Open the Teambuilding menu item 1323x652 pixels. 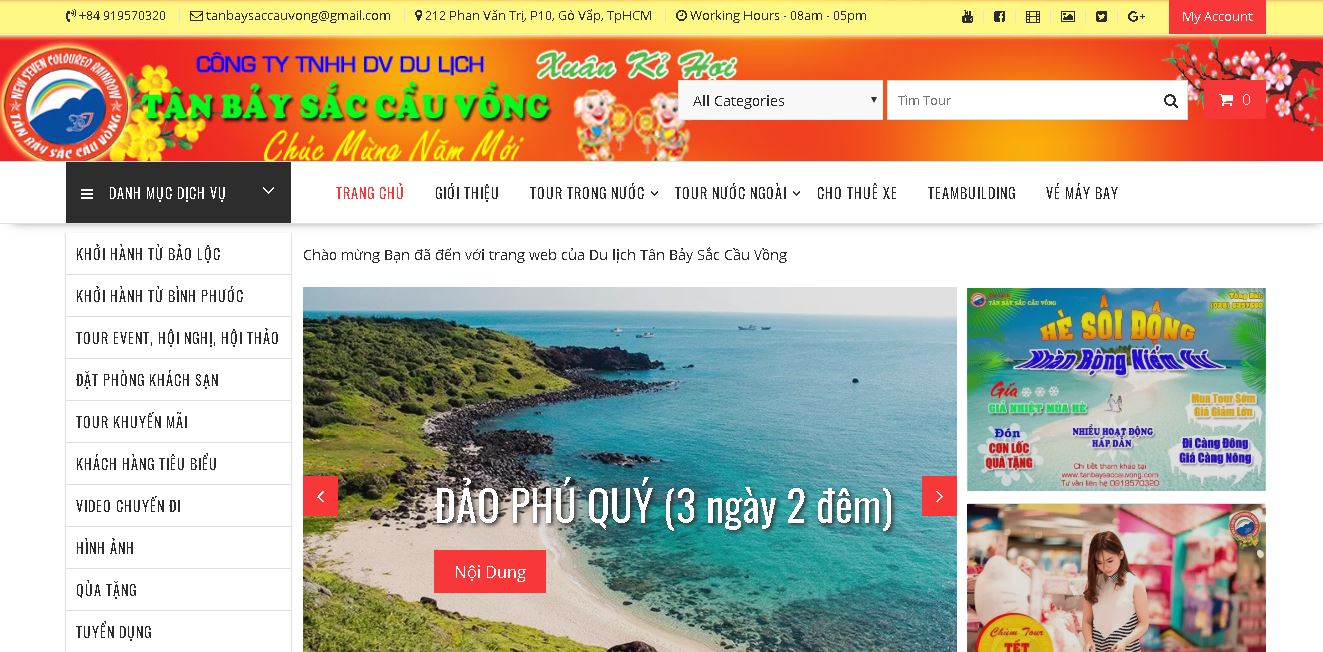point(971,193)
